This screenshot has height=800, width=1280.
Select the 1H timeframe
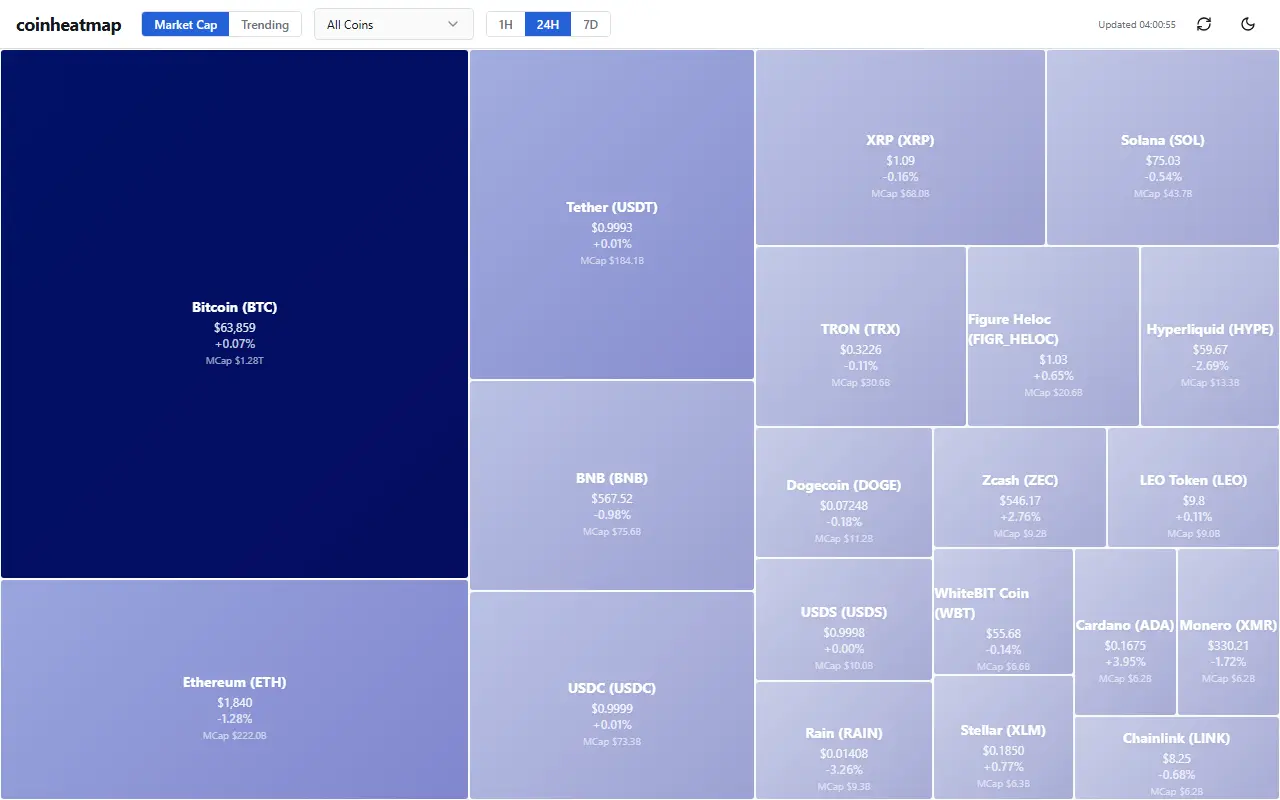click(506, 24)
